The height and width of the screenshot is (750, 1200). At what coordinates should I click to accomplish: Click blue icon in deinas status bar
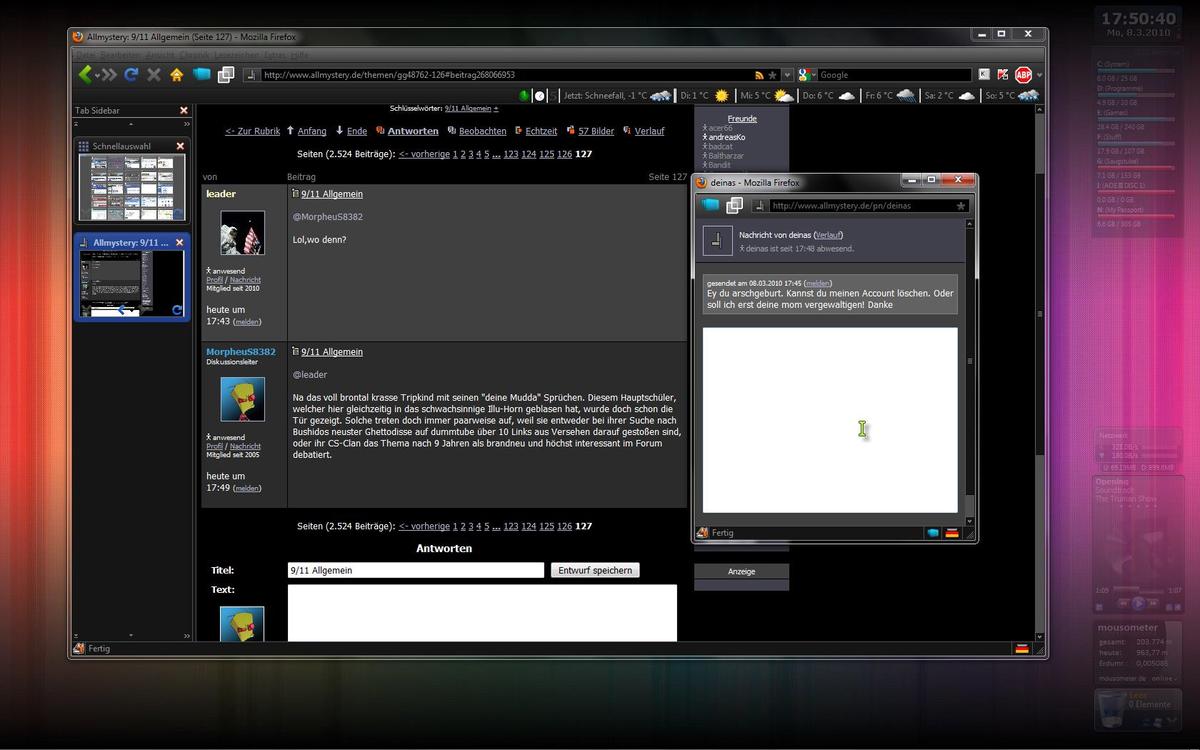coord(933,533)
